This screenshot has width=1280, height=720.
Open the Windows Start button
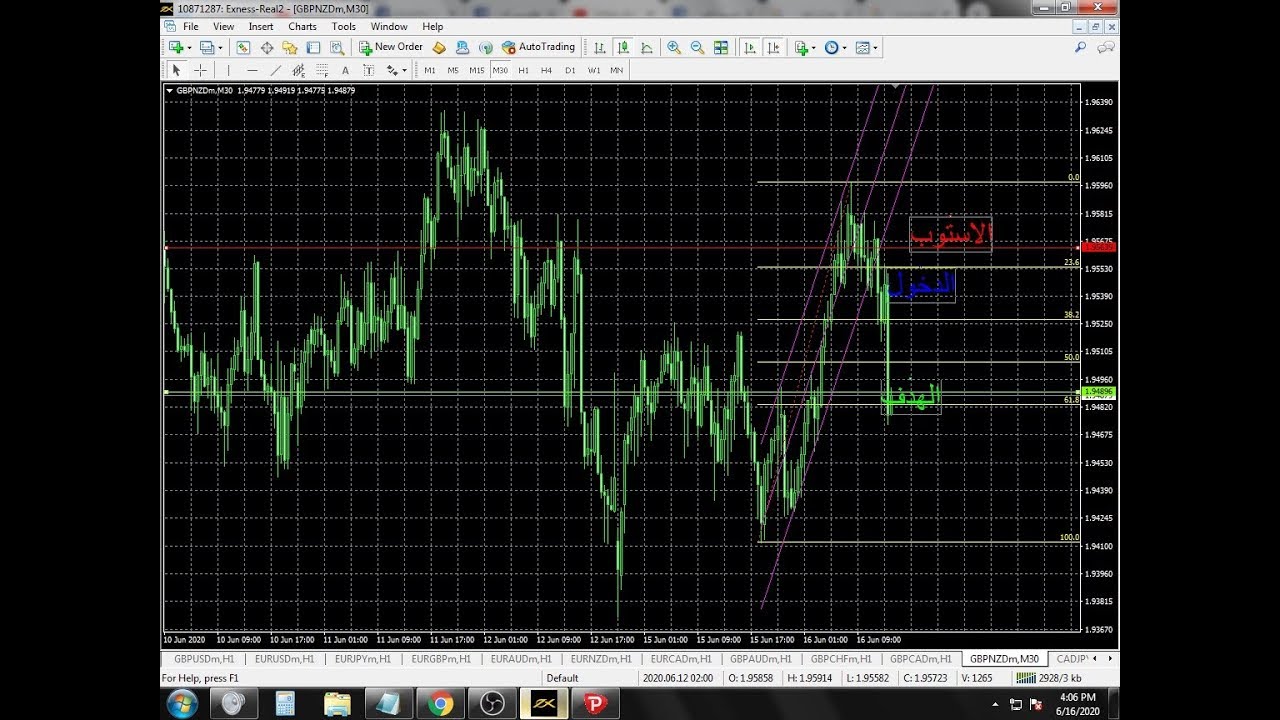pos(182,704)
